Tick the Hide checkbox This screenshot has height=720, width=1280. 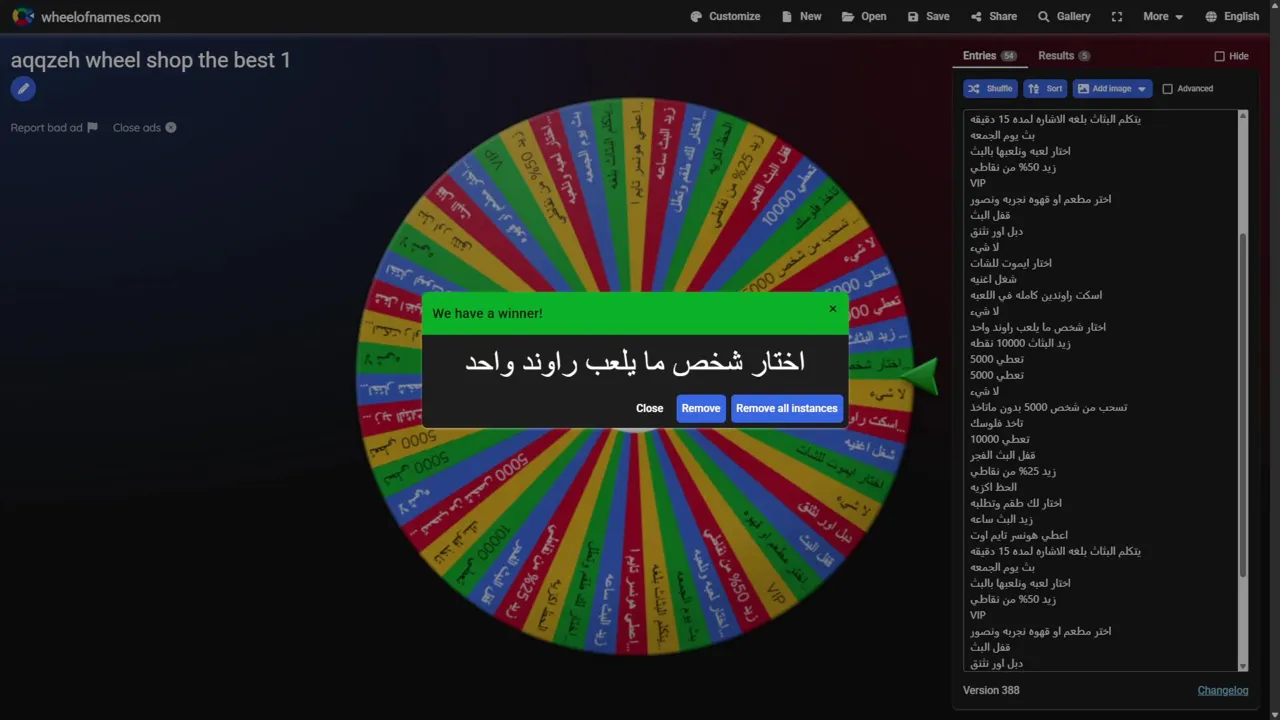(1219, 56)
